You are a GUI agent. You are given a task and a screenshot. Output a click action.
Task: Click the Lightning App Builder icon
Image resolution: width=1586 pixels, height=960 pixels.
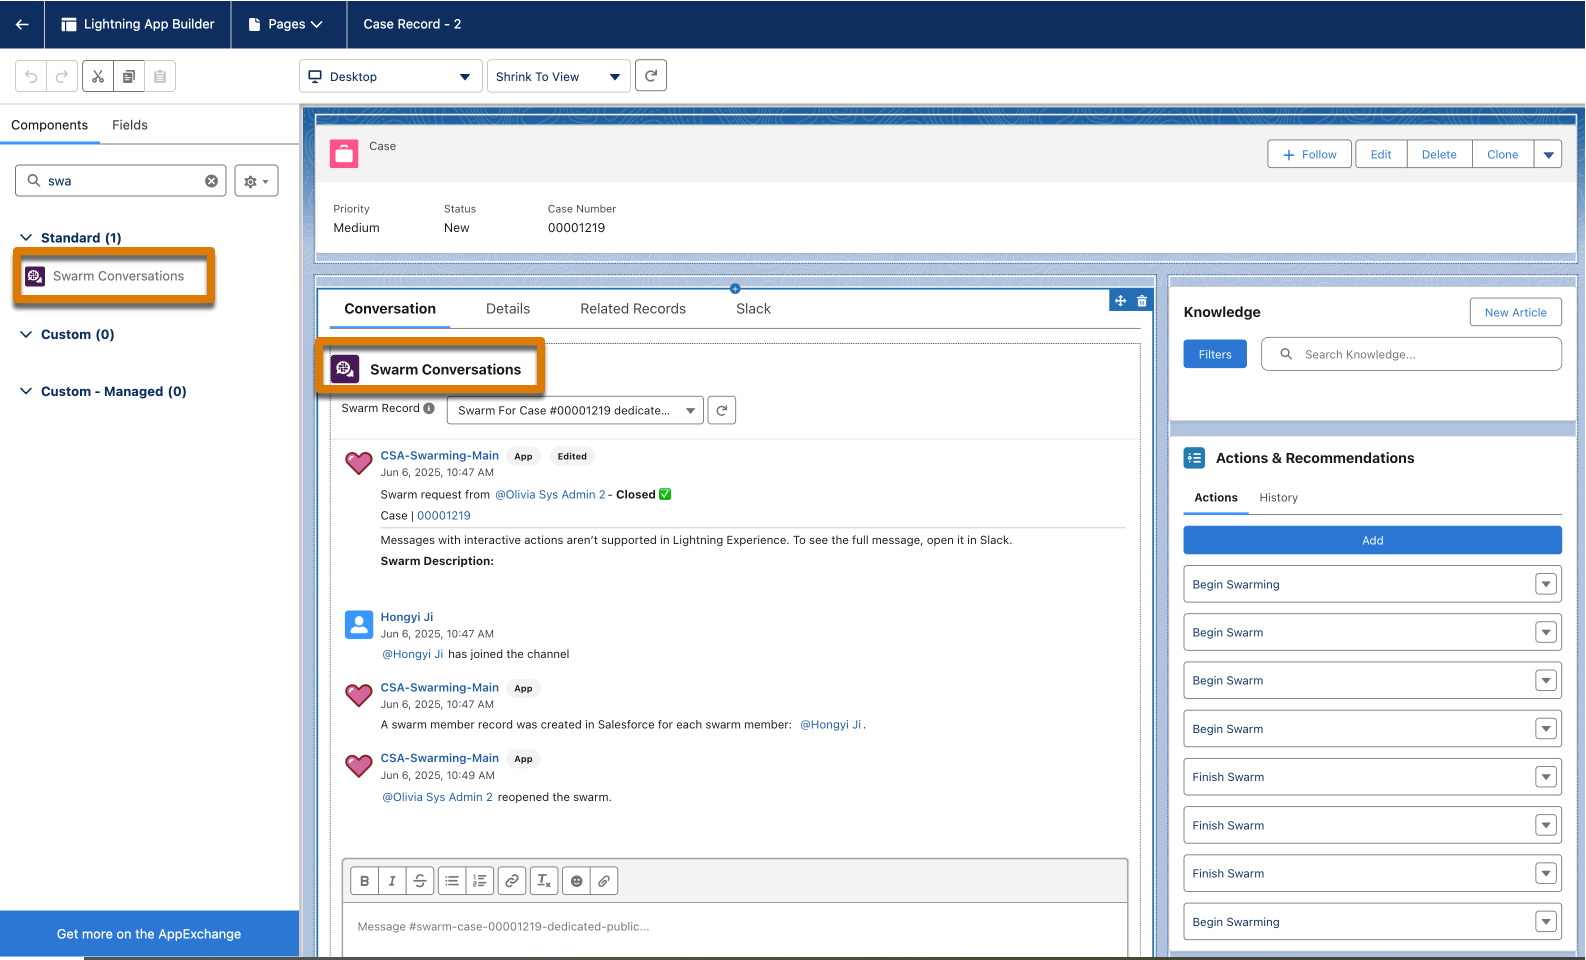click(69, 24)
